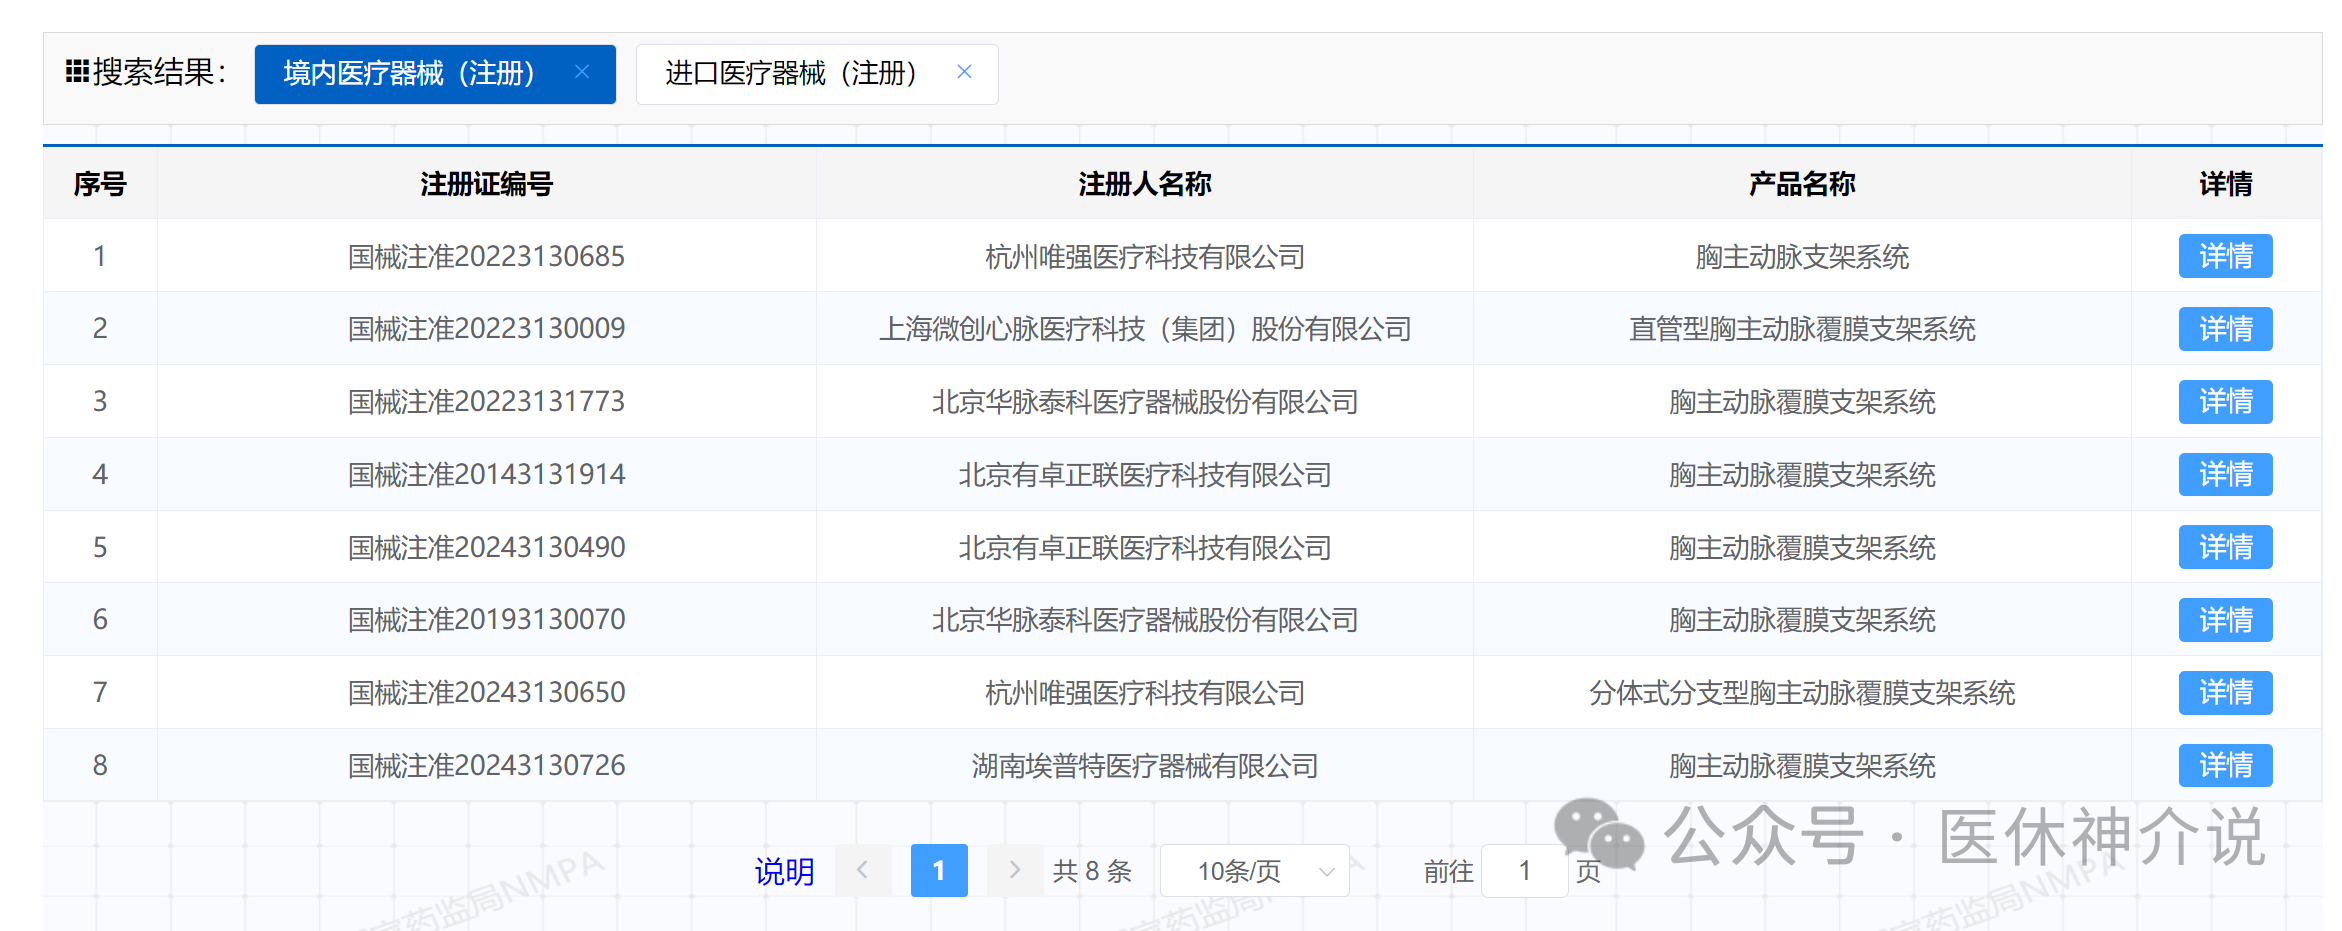Screen dimensions: 2342x931
Task: Click the 前往 page number input
Action: (x=1524, y=871)
